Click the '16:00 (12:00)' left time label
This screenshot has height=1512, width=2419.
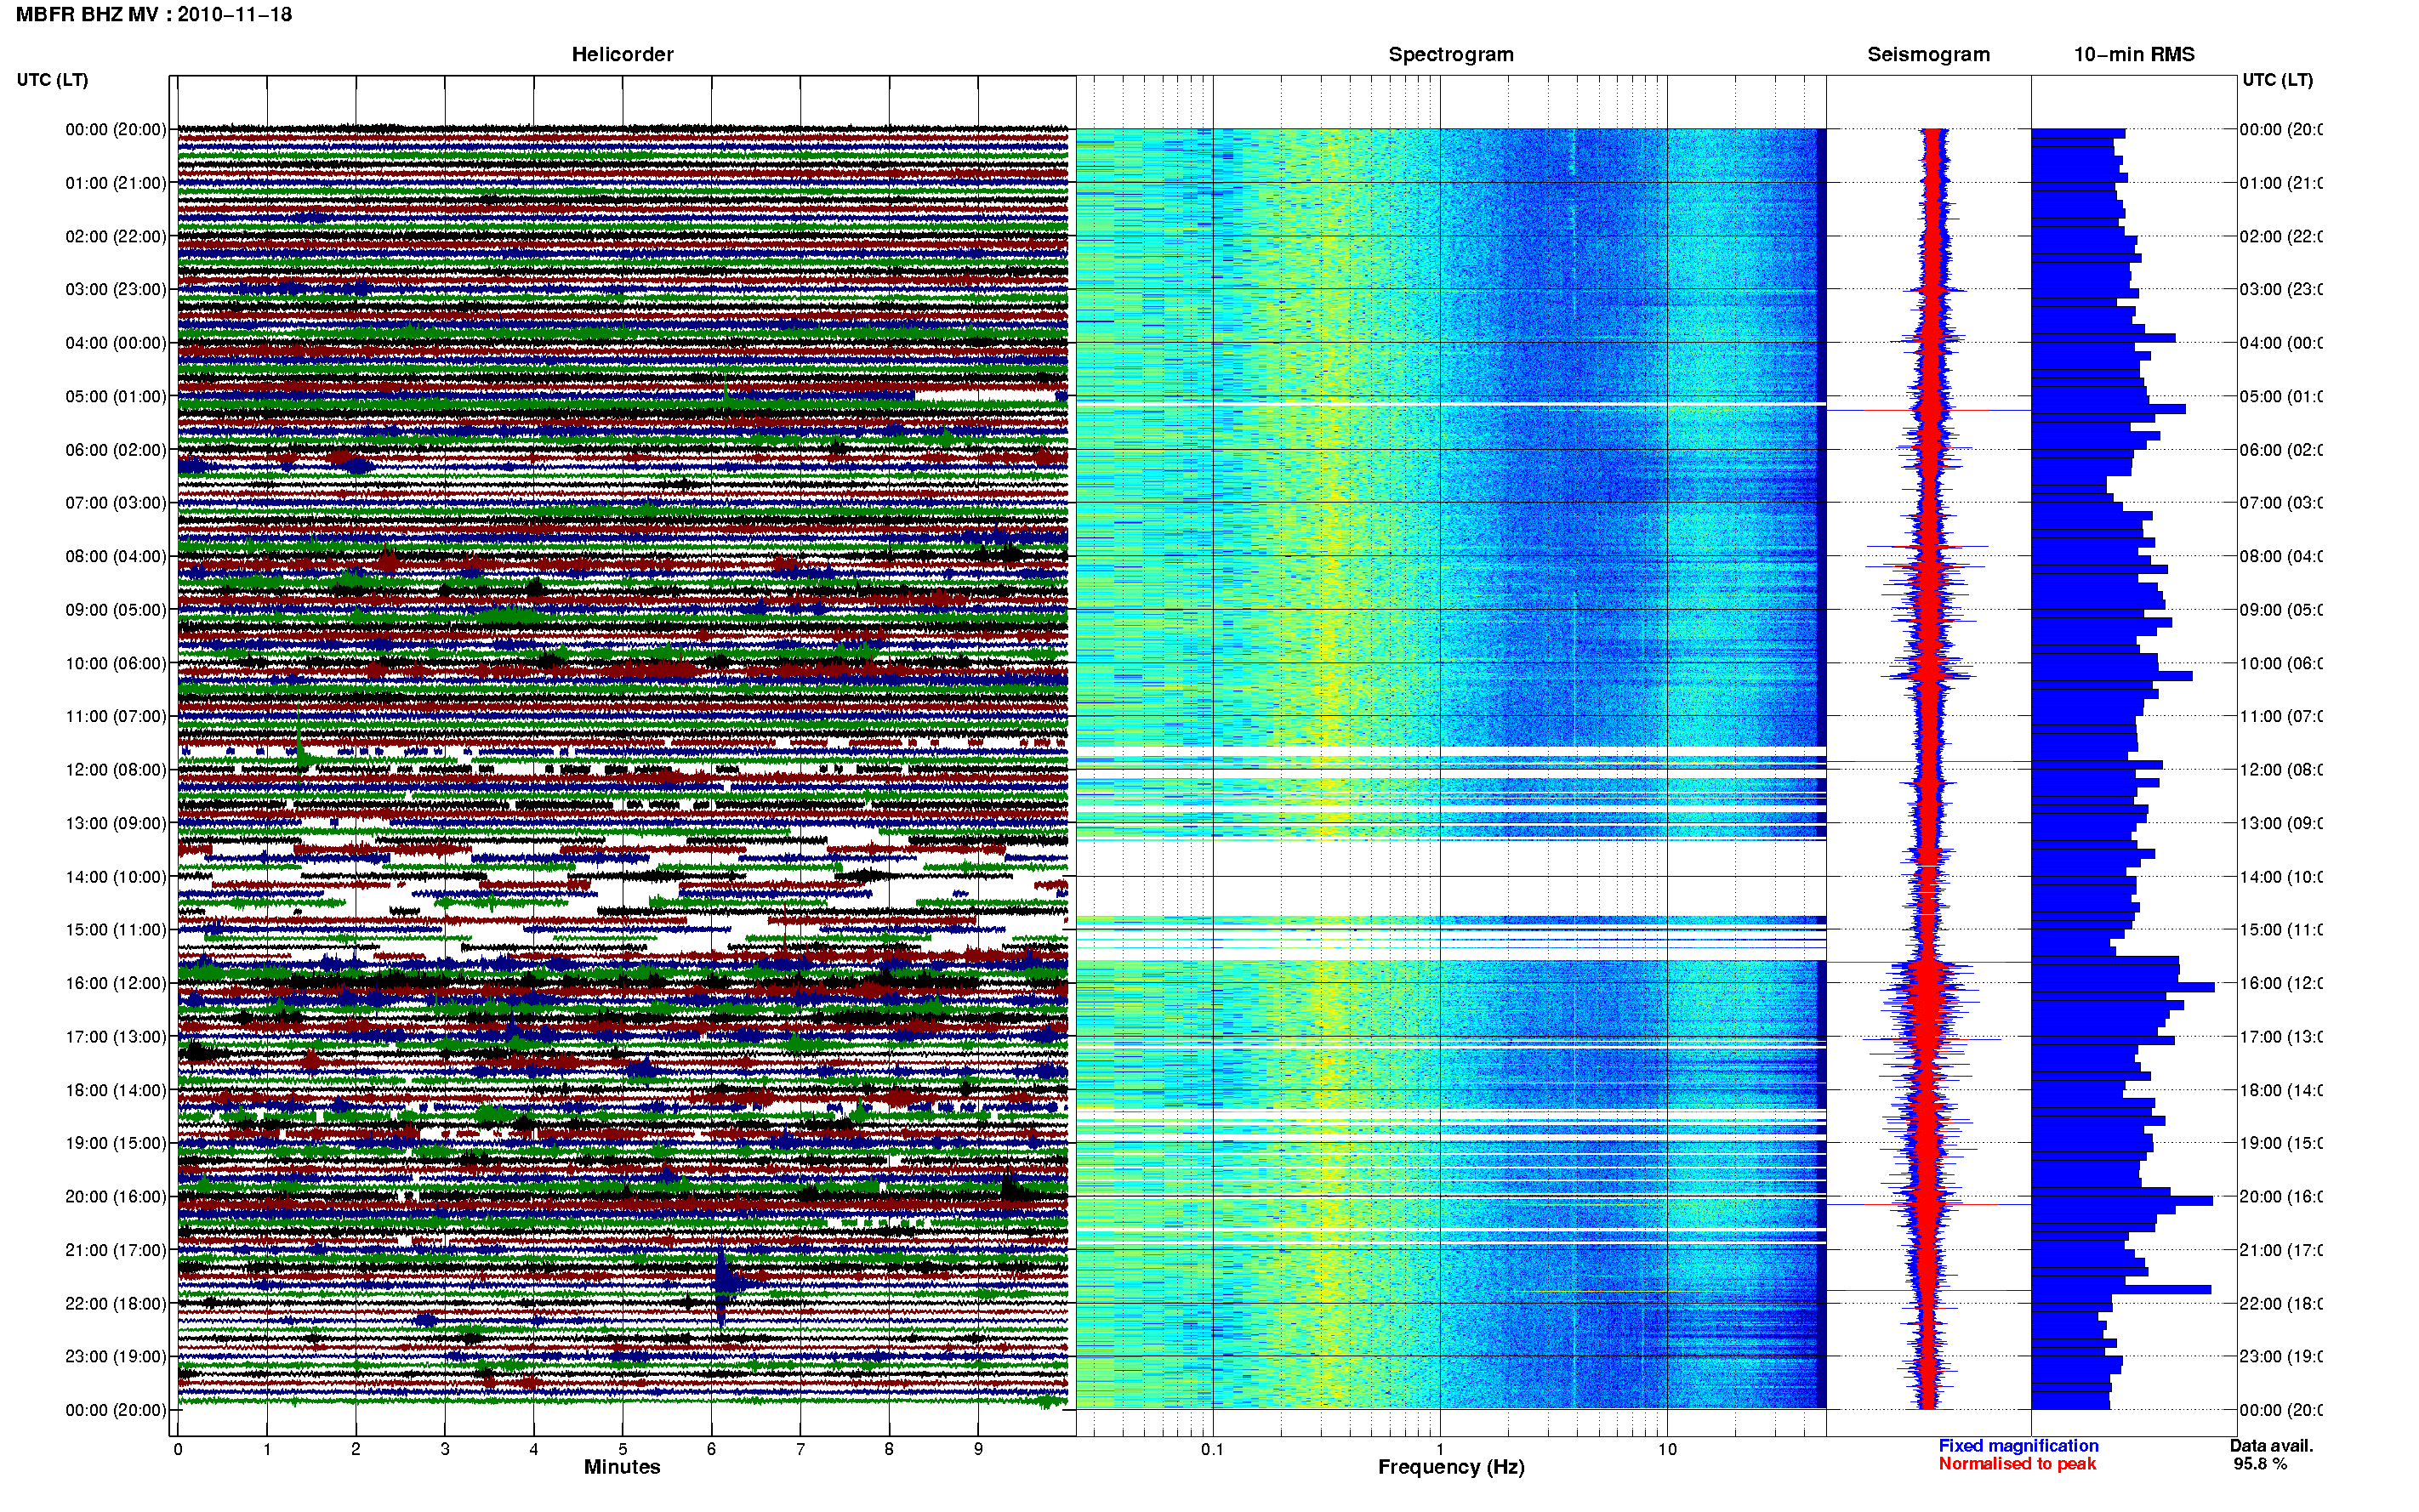[116, 984]
